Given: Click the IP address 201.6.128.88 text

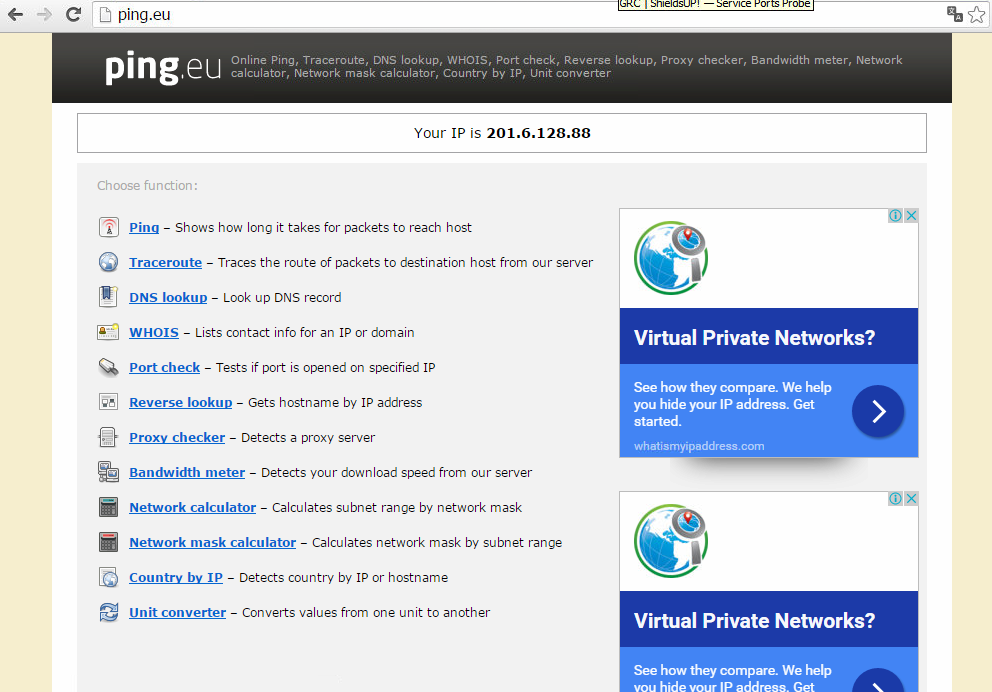Looking at the screenshot, I should point(538,133).
